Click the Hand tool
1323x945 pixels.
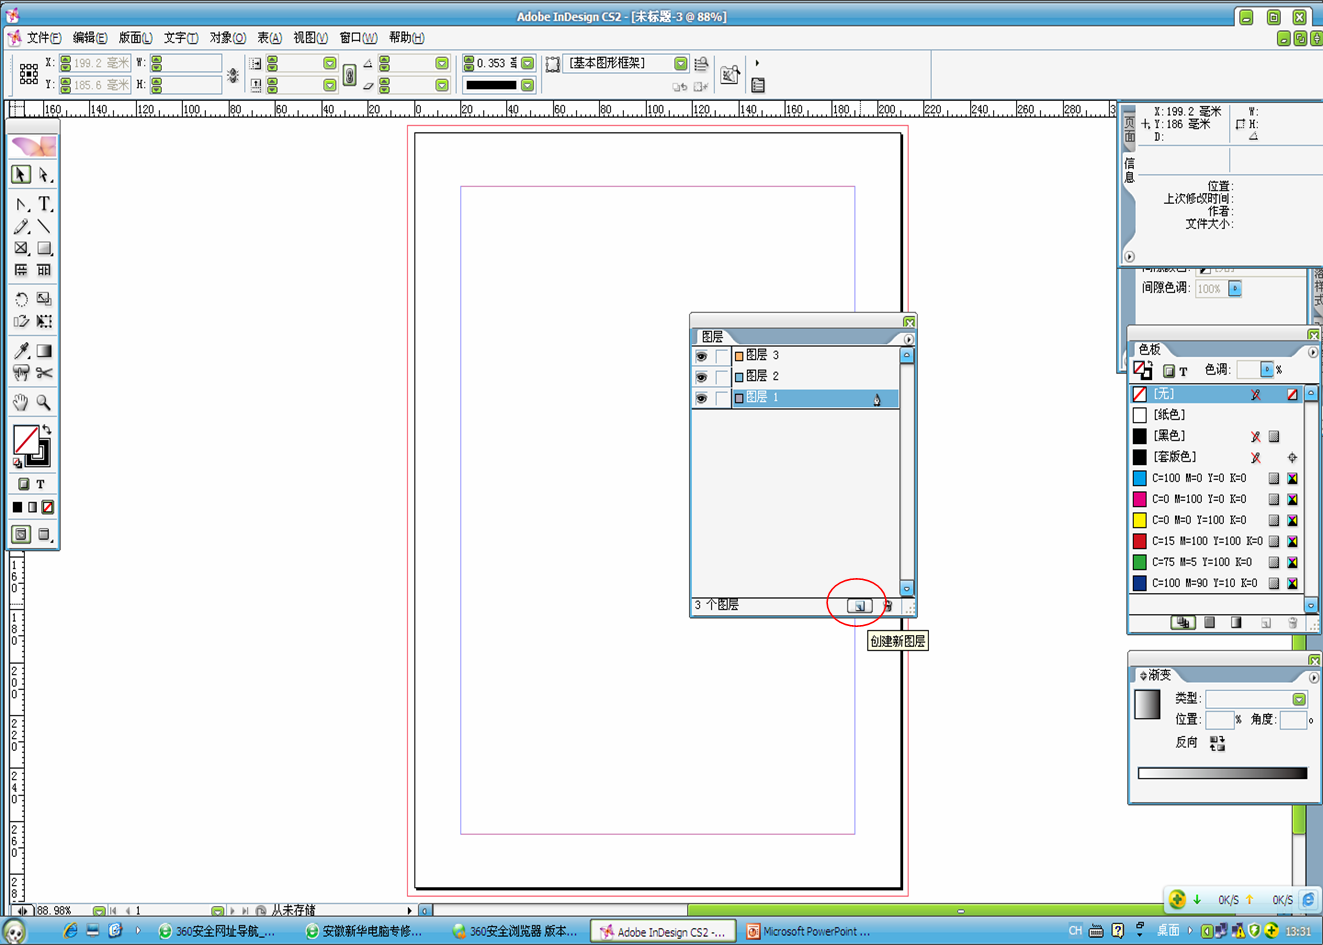[x=21, y=402]
